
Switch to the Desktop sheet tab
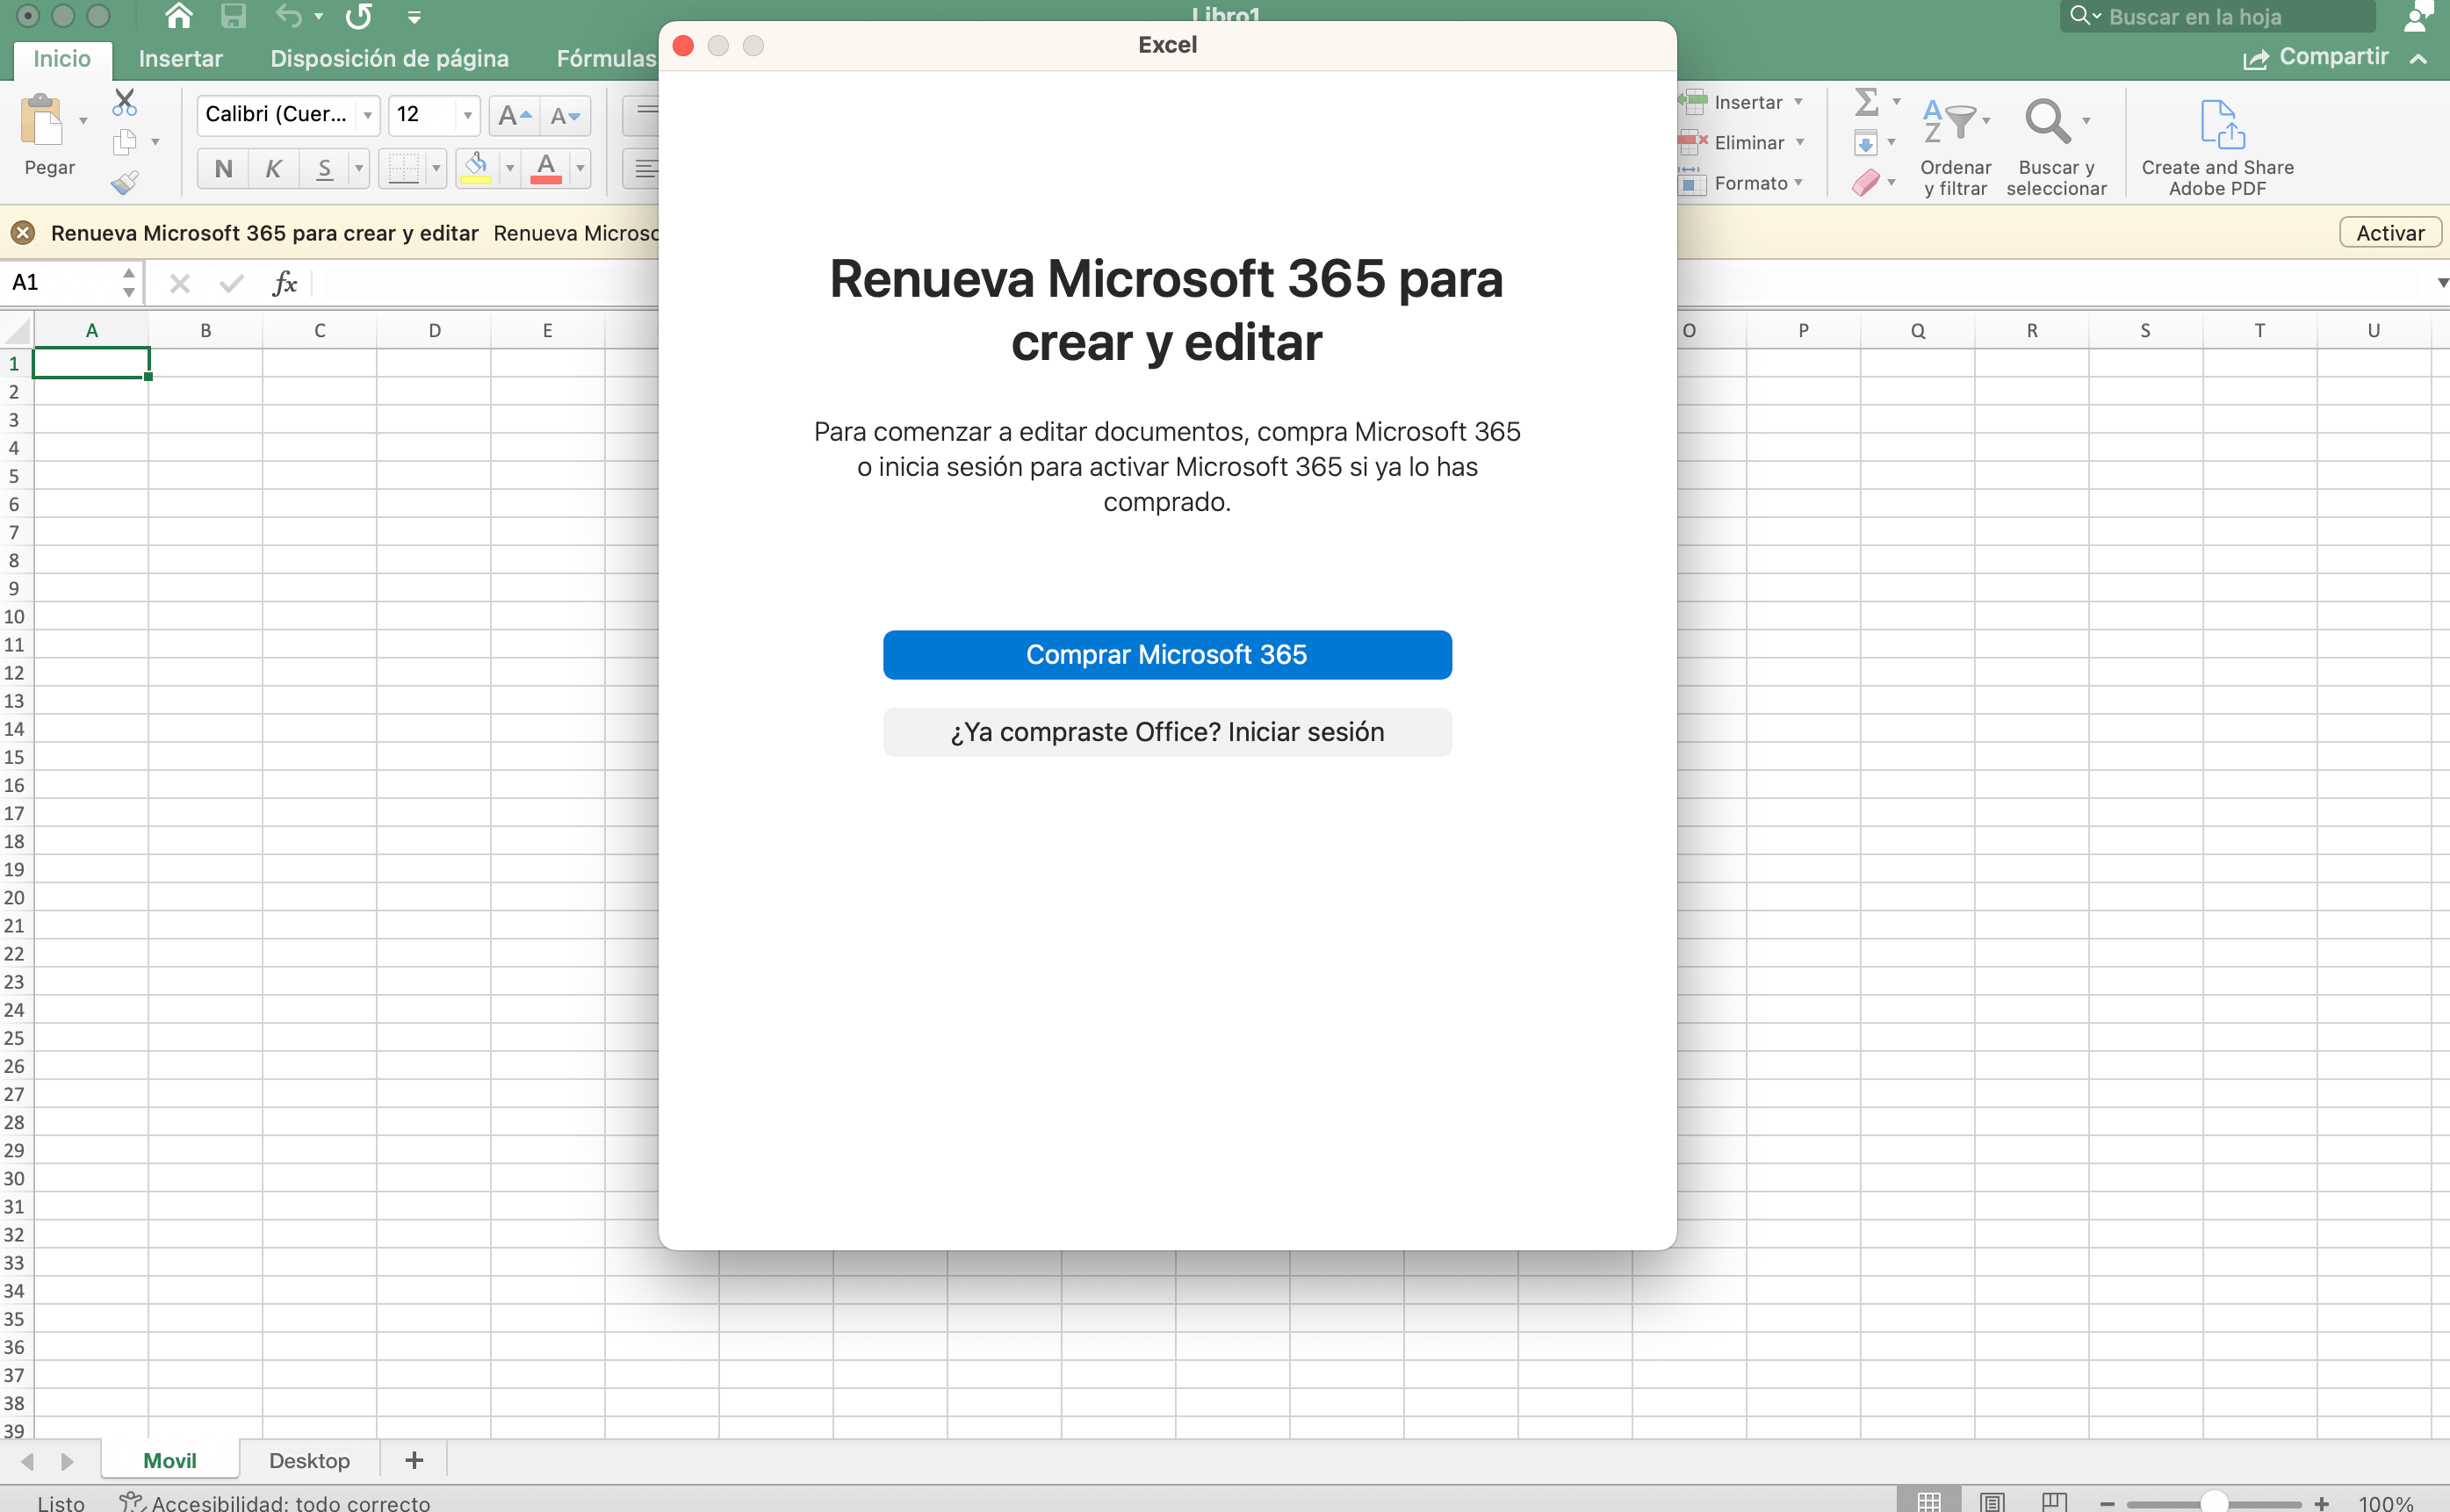(309, 1461)
